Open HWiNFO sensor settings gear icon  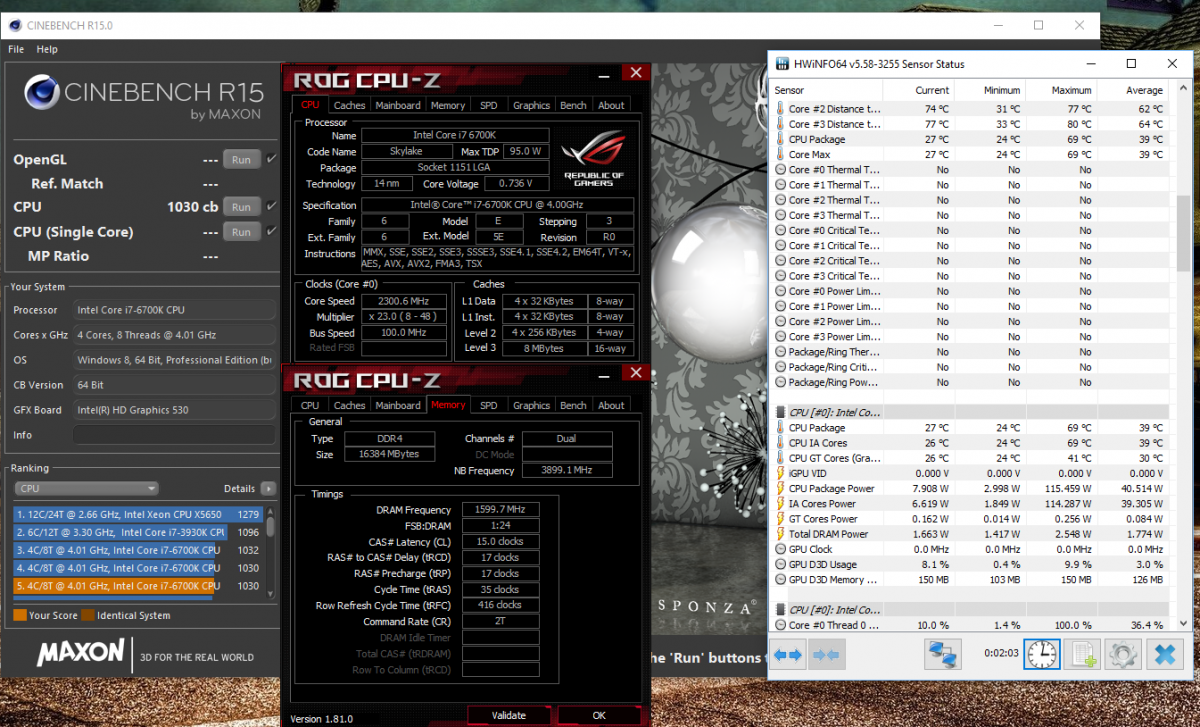(1123, 655)
